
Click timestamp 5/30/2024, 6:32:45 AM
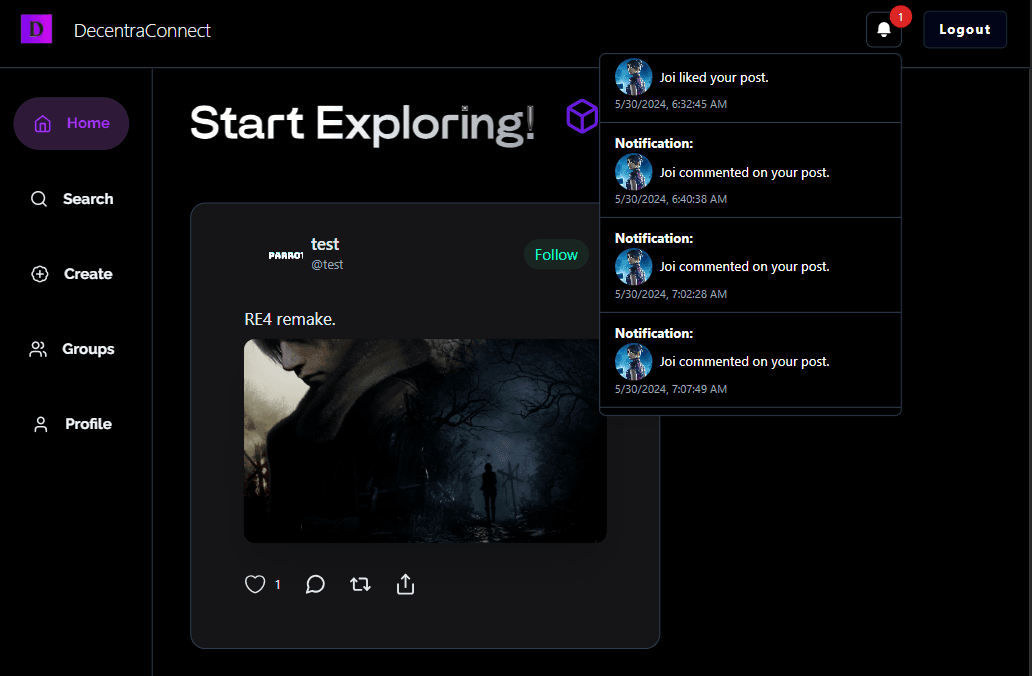click(671, 104)
